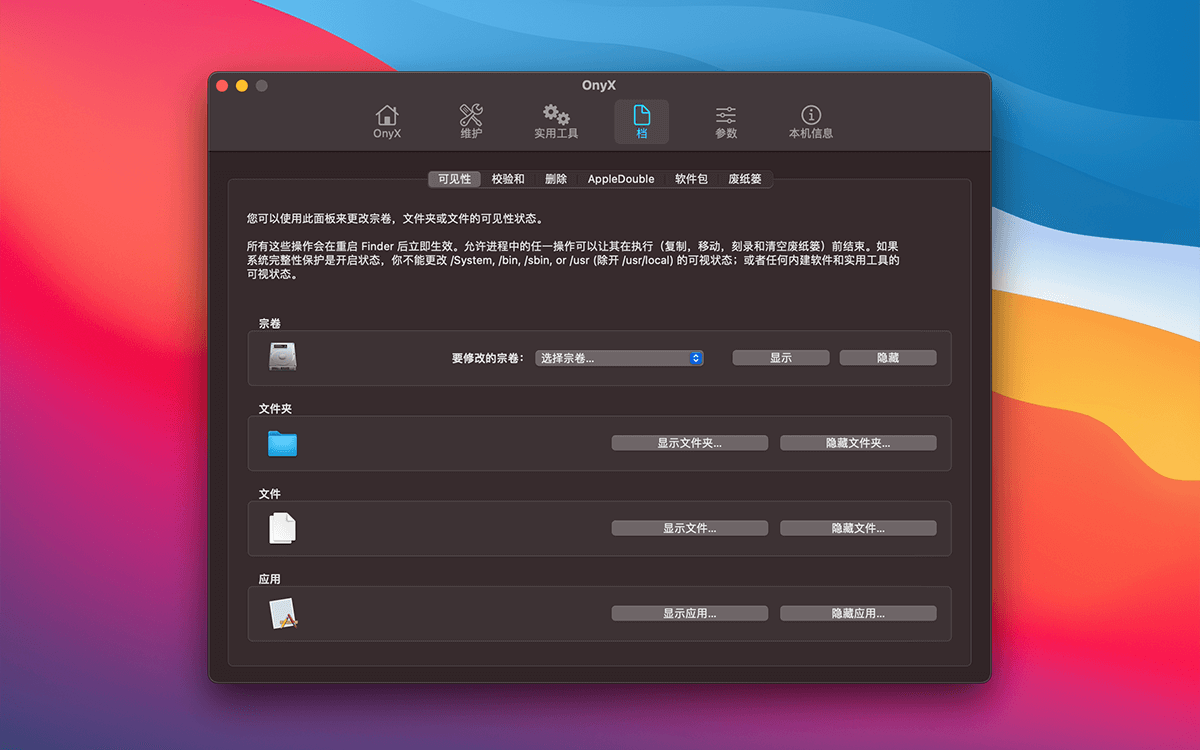Switch to the 删除 tab
This screenshot has height=750, width=1200.
point(556,179)
